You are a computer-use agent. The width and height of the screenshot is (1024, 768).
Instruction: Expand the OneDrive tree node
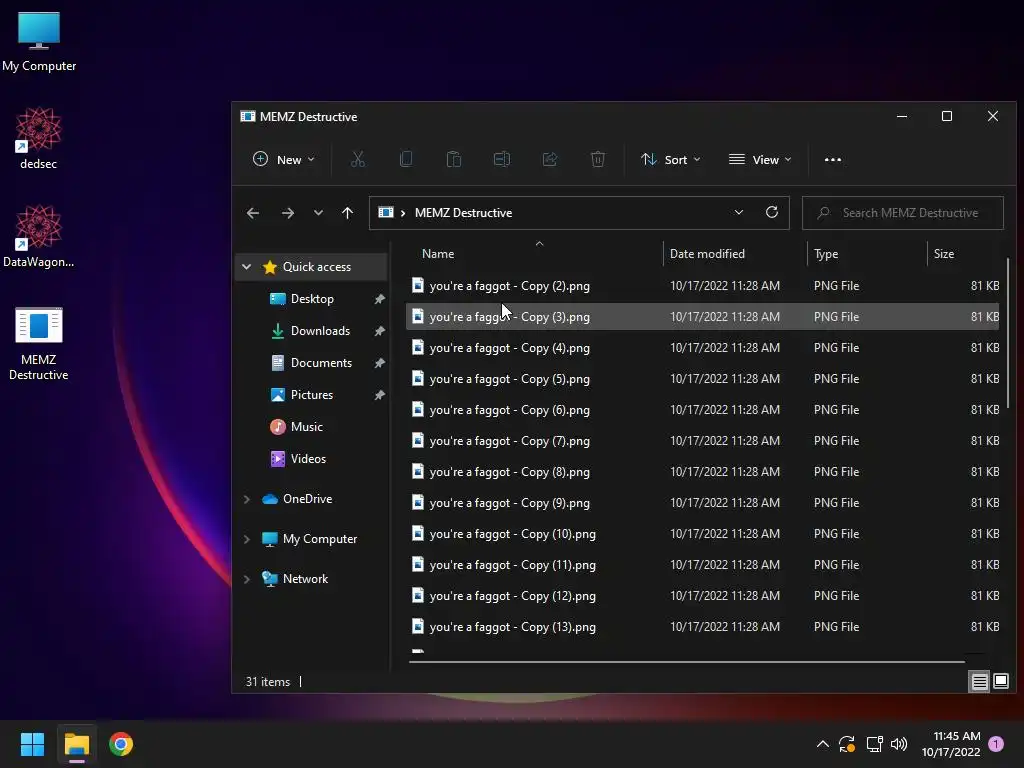click(246, 499)
